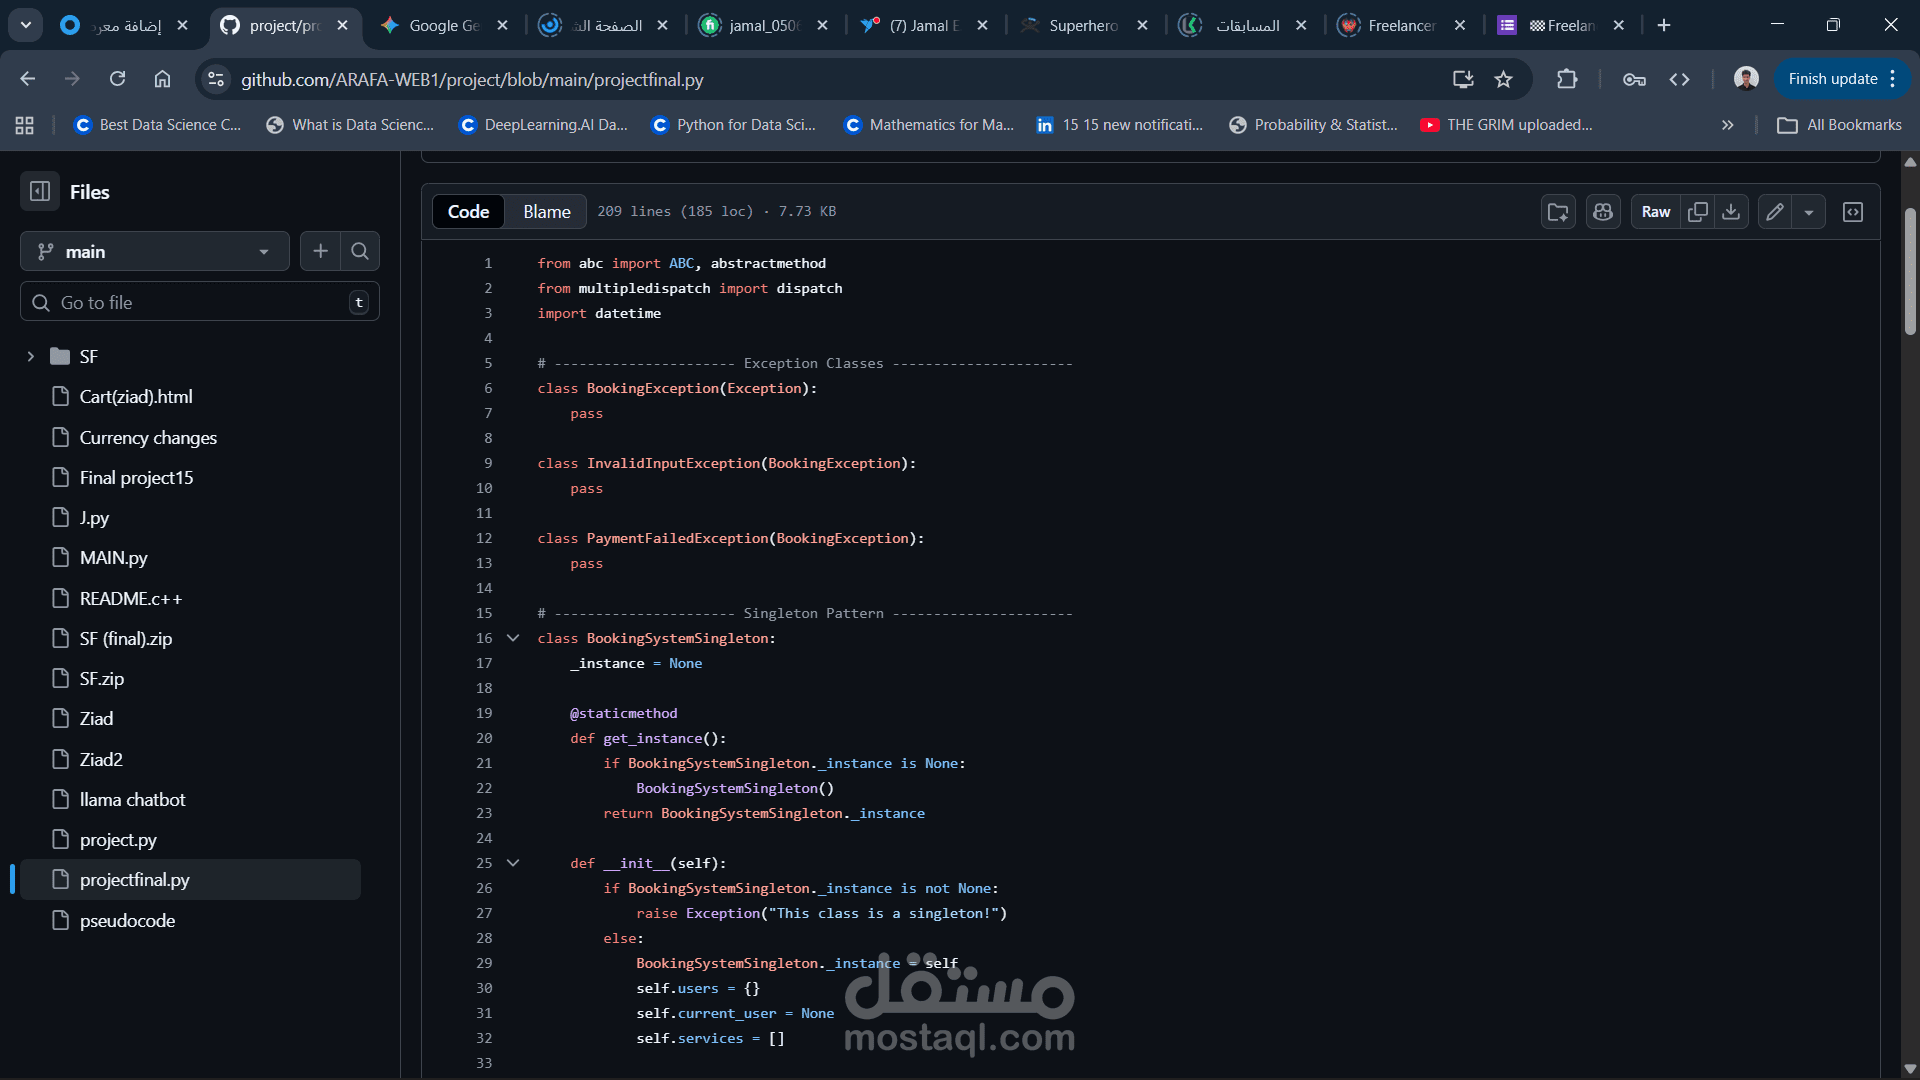
Task: Click the add file plus icon
Action: [x=320, y=252]
